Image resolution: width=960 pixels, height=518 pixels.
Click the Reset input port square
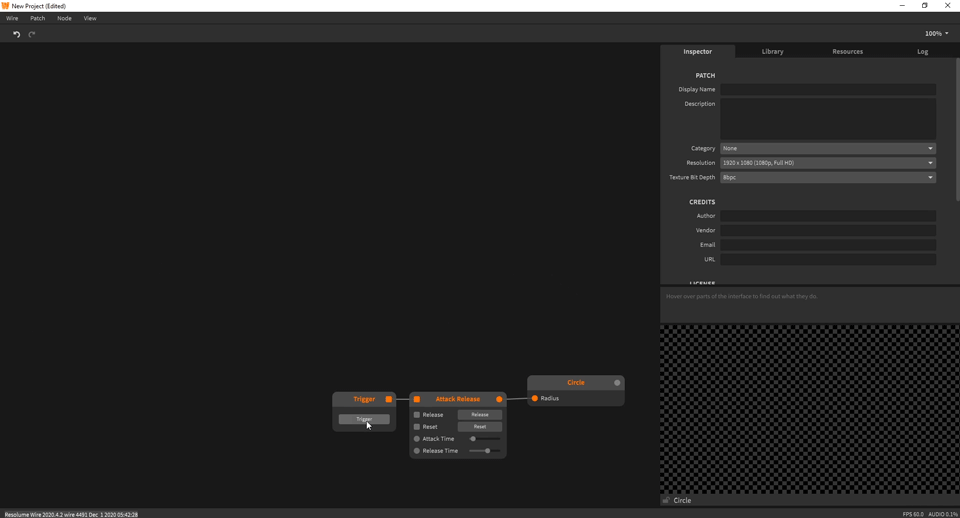pos(417,427)
